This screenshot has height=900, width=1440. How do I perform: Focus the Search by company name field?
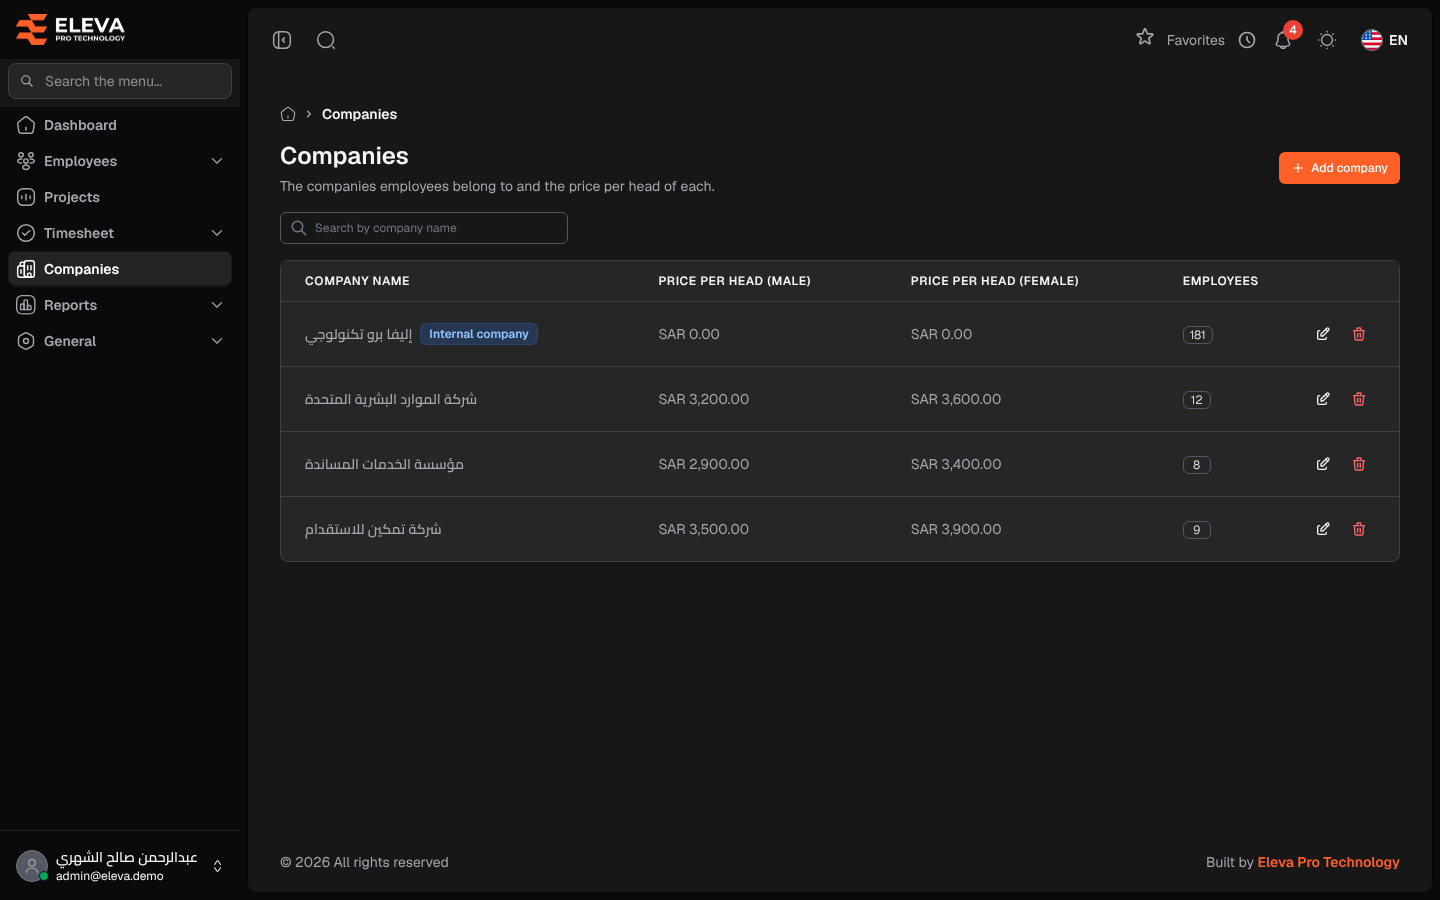coord(424,228)
